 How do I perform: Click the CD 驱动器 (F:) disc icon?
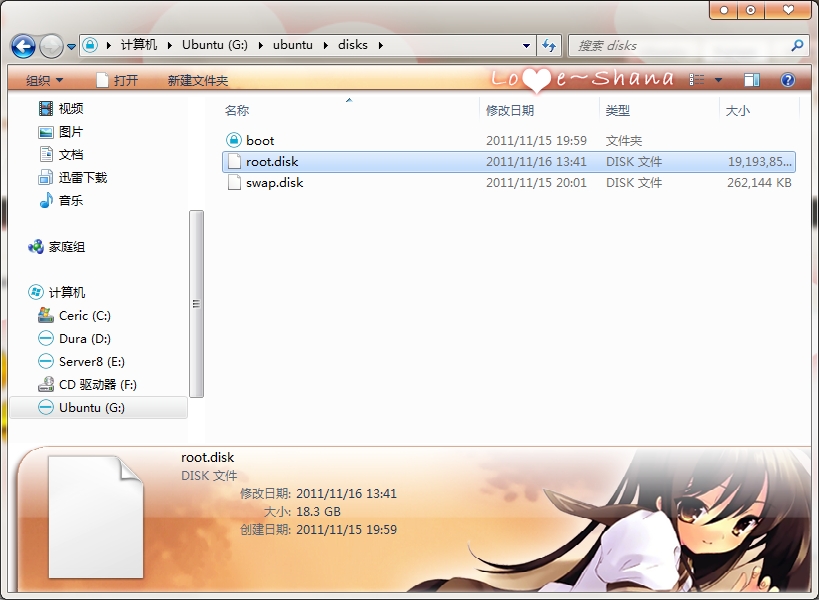(x=46, y=384)
